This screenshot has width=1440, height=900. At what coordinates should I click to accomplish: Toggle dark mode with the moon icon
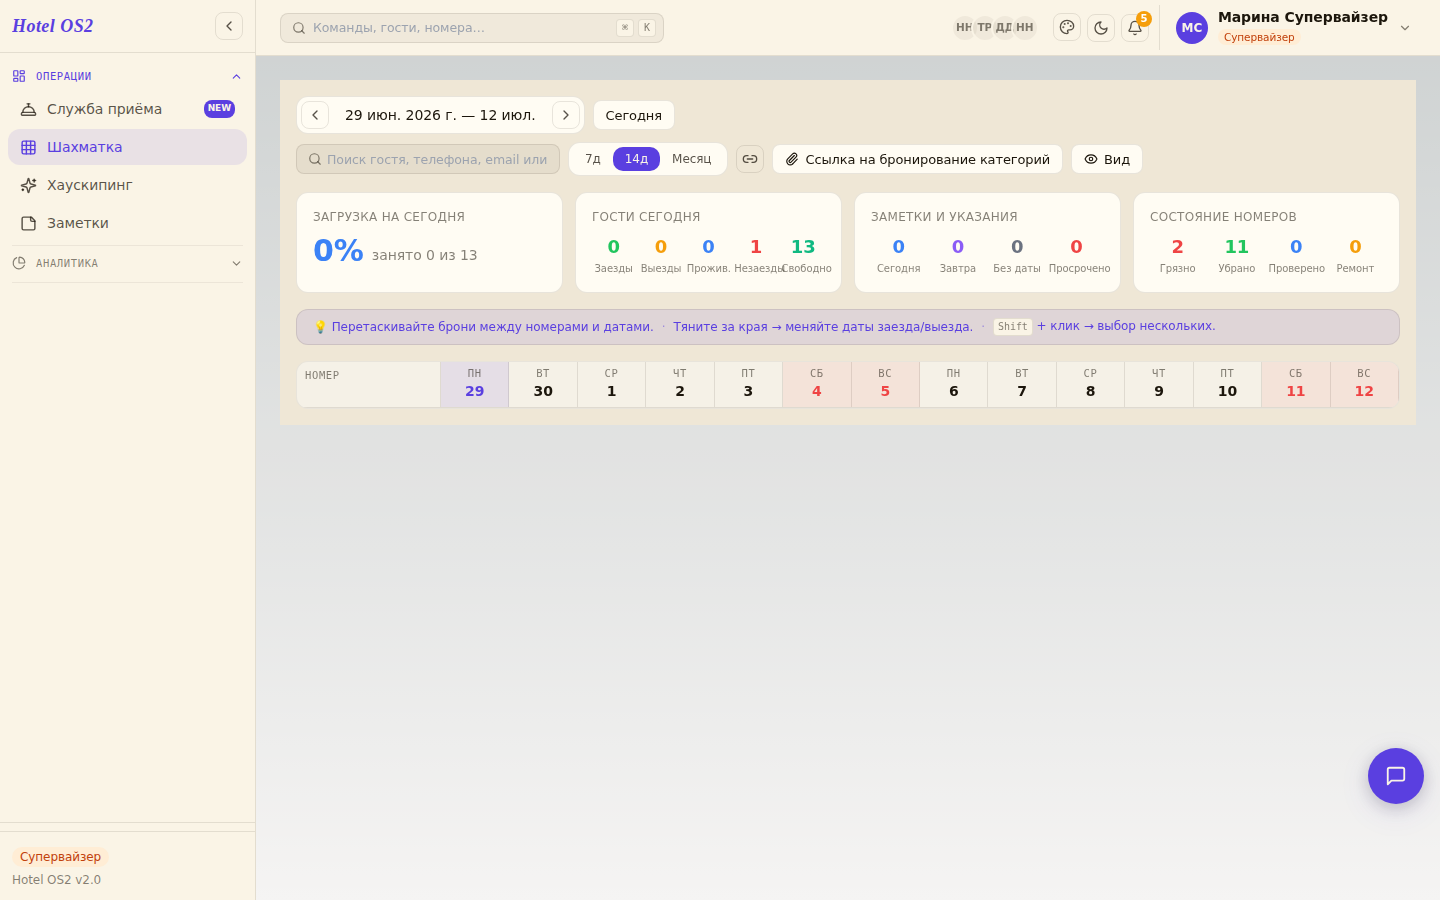1101,27
